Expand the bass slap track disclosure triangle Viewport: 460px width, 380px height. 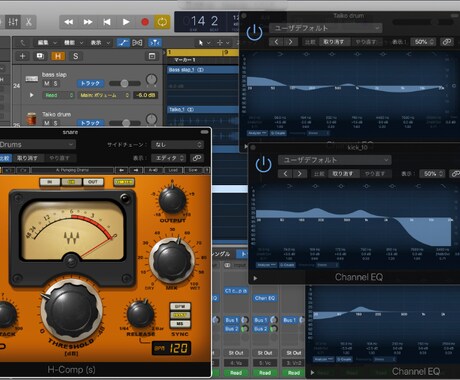[32, 95]
